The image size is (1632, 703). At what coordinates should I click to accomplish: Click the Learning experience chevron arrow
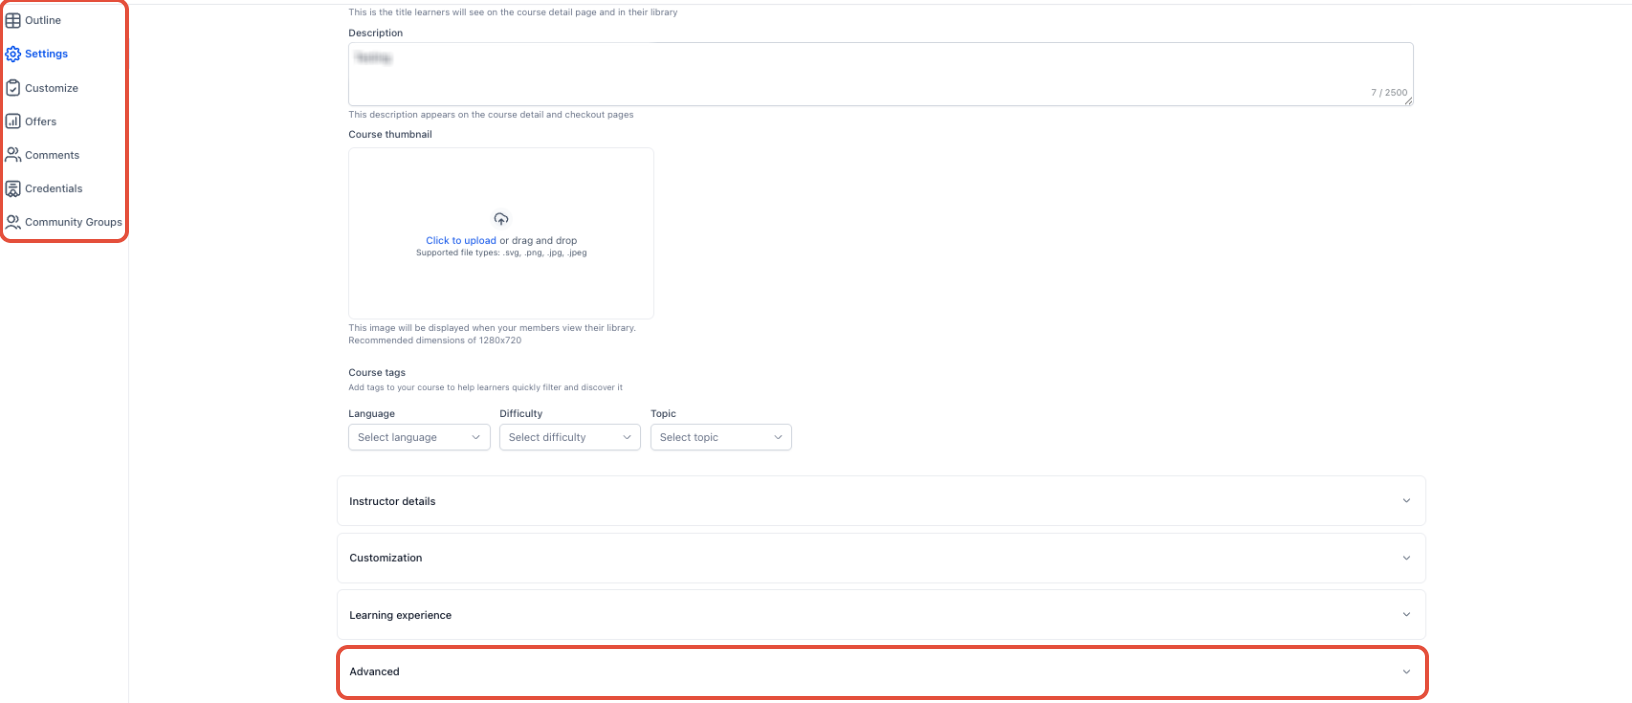[x=1406, y=615]
